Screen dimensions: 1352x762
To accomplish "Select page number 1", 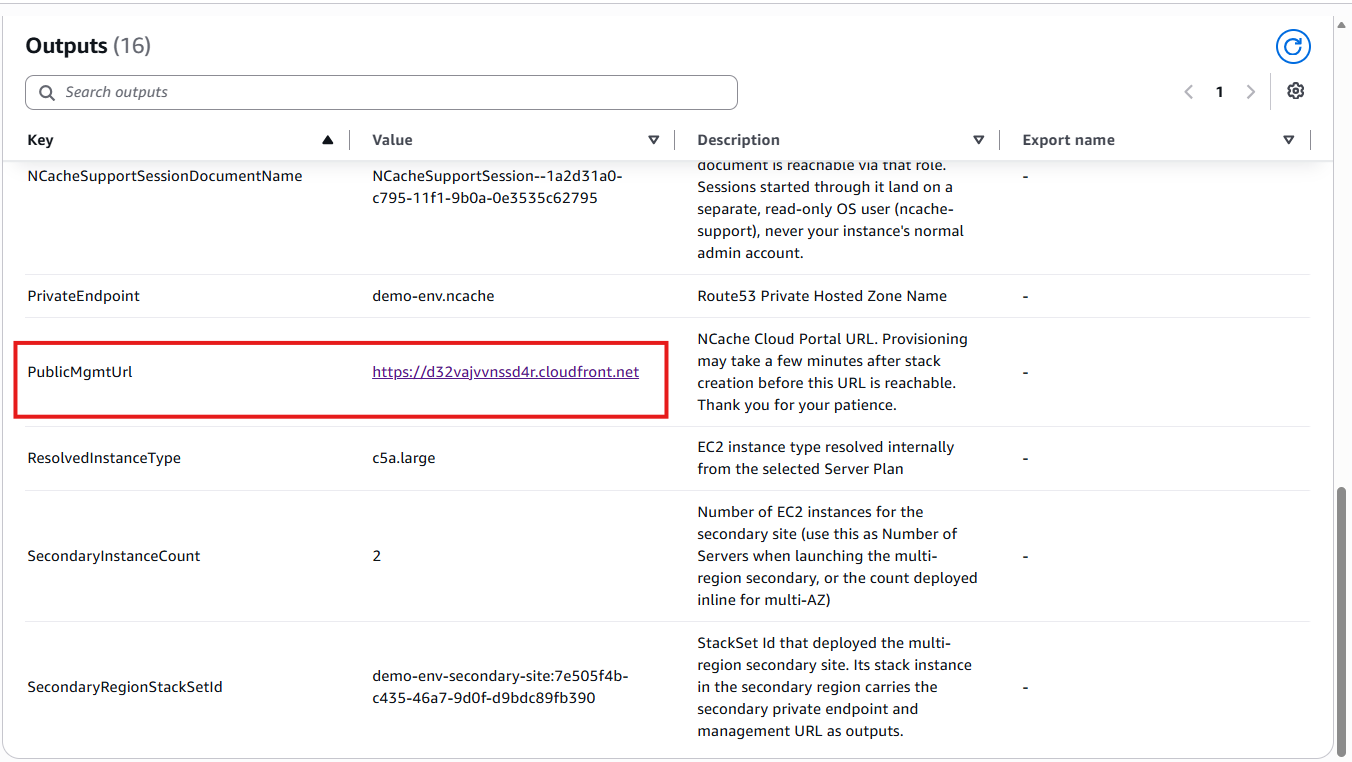I will [1219, 92].
